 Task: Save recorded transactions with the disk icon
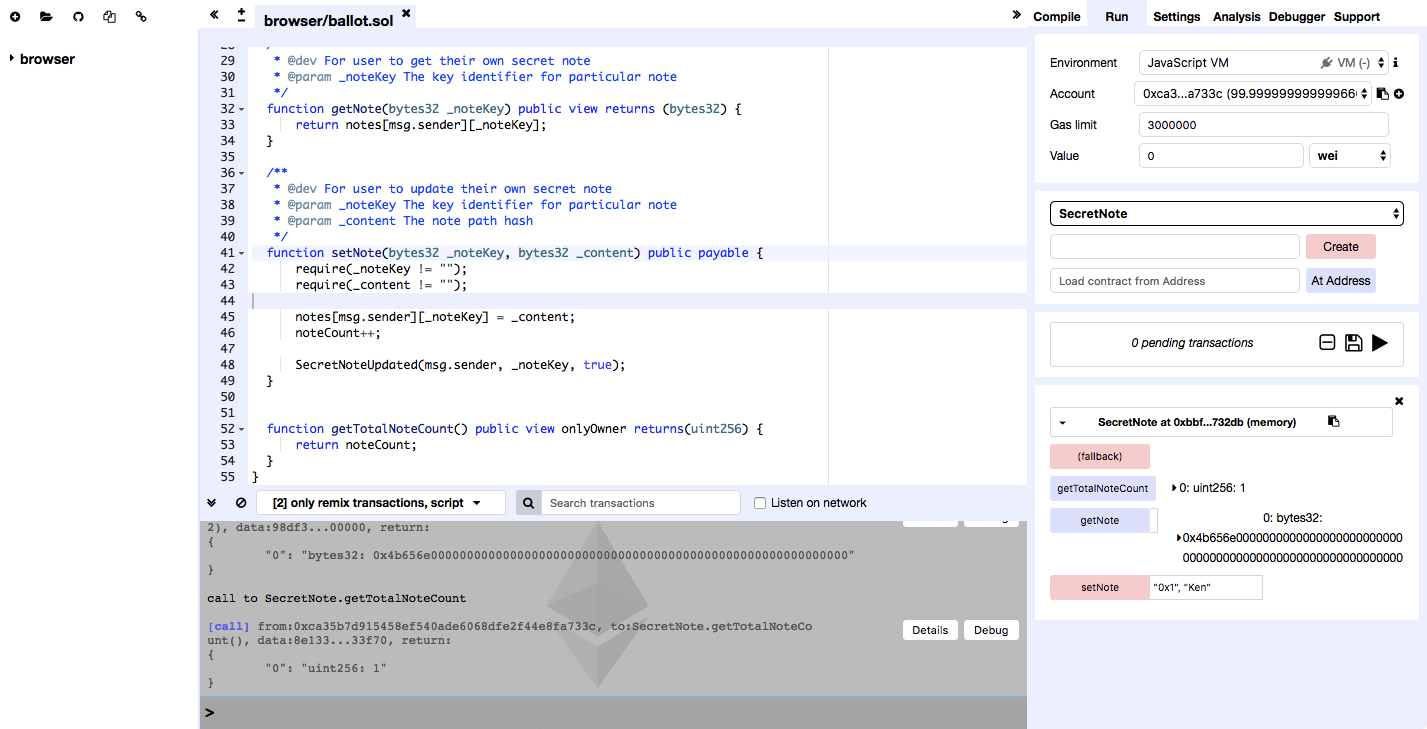pos(1353,343)
